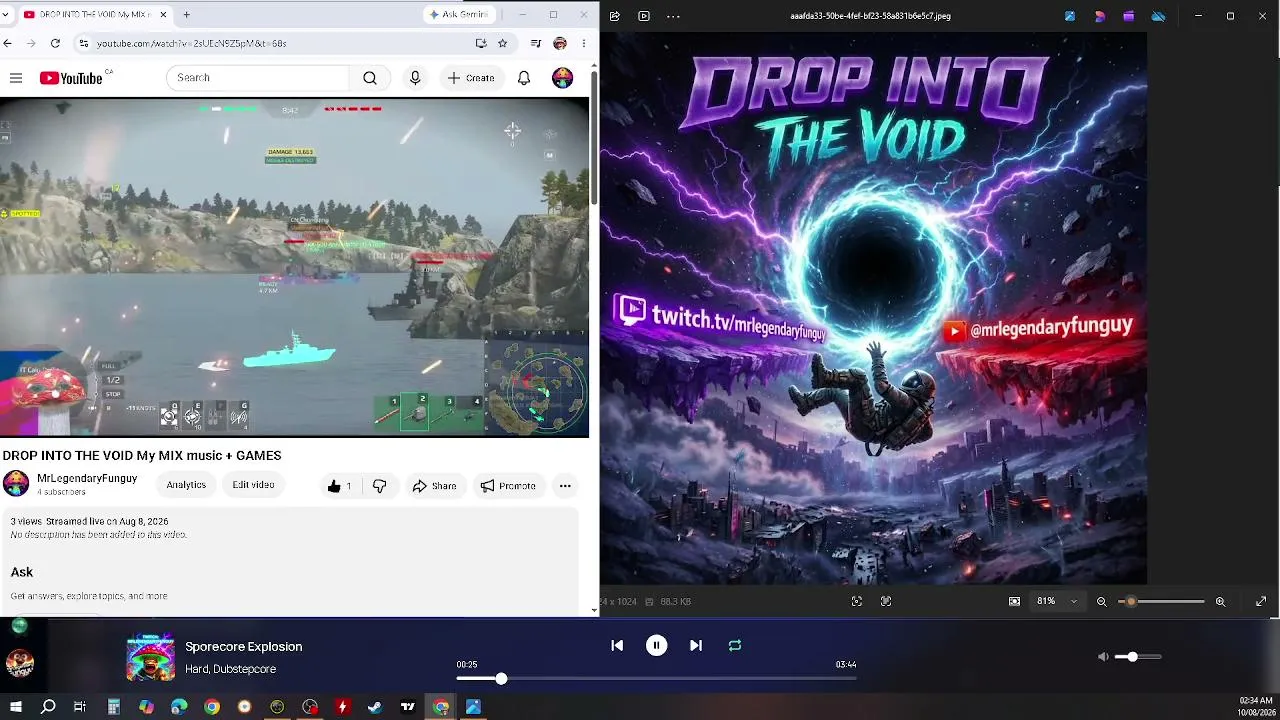The image size is (1280, 720).
Task: Click the Ask Gemini button
Action: [x=458, y=15]
